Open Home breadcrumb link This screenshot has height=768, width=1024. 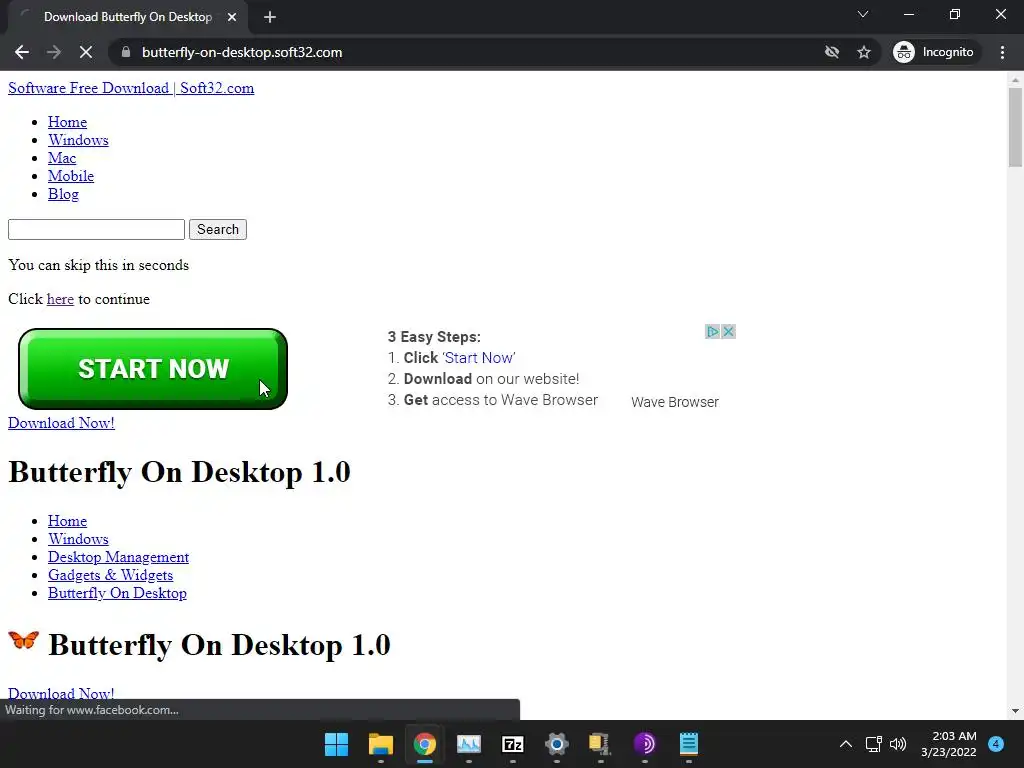tap(67, 521)
